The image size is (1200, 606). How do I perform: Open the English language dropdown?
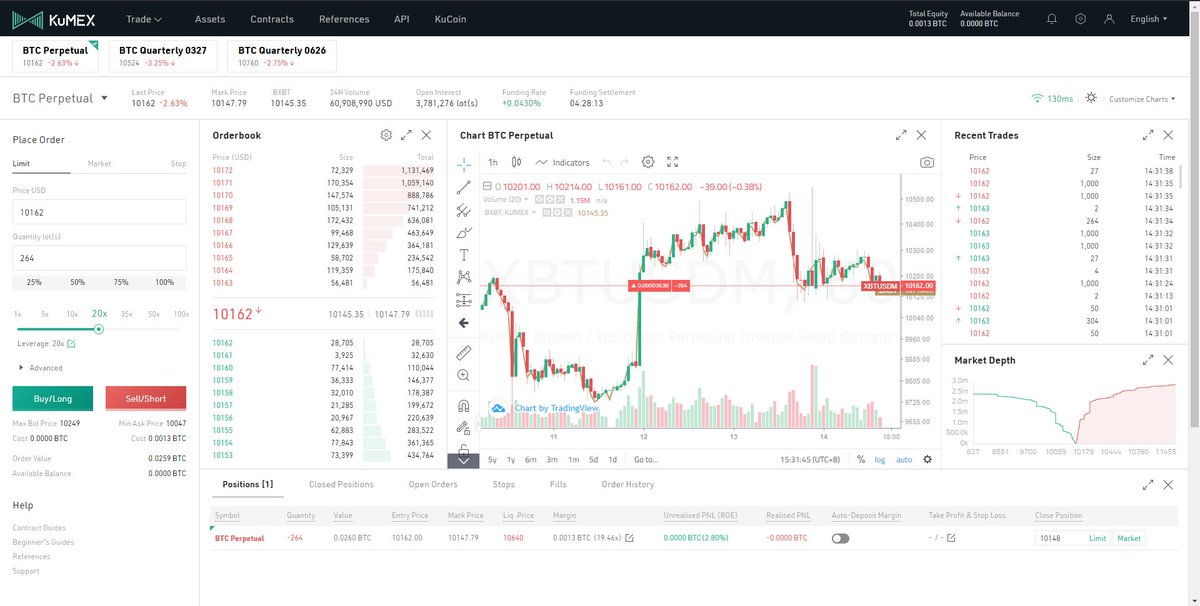tap(1148, 19)
